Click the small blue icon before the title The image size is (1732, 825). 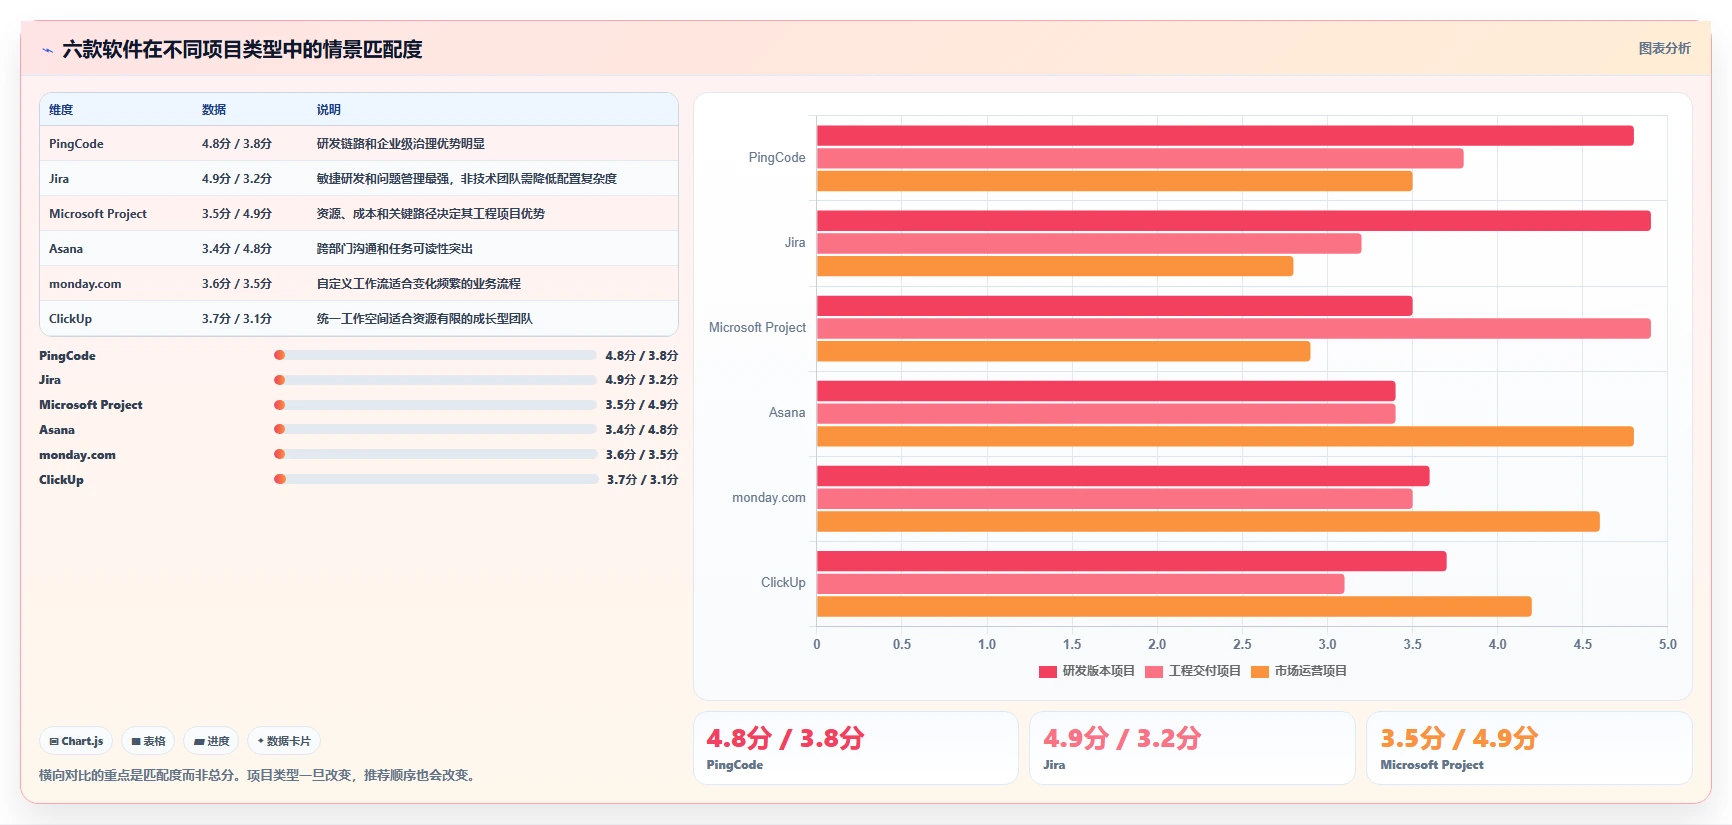[47, 50]
